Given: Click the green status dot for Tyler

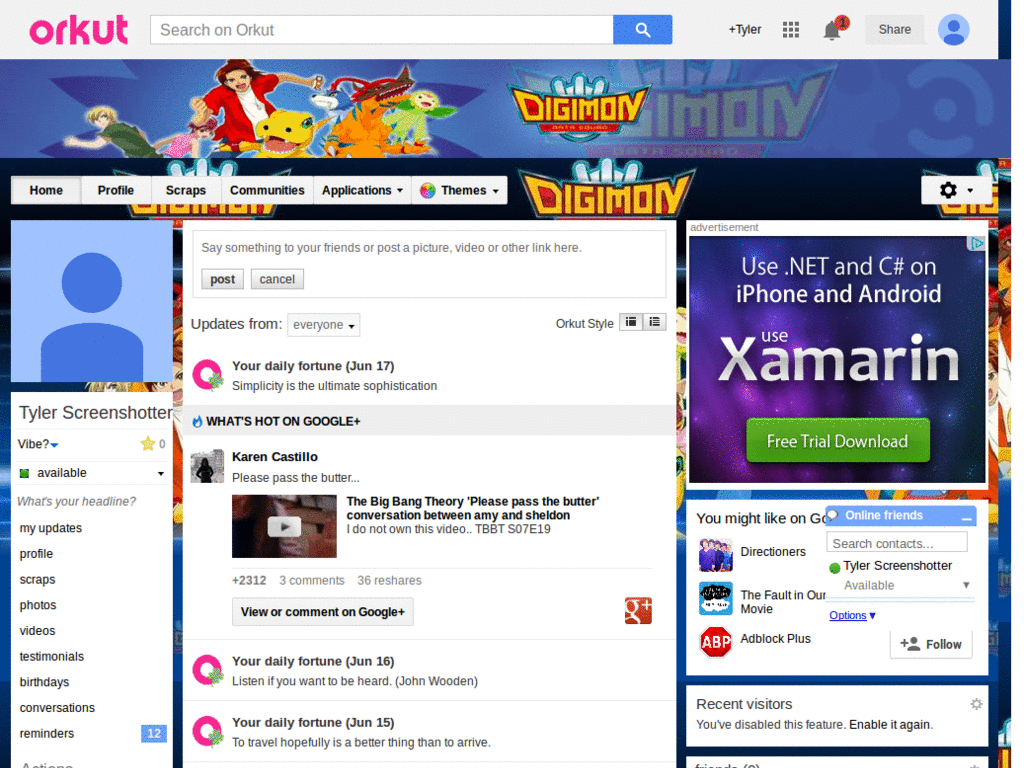Looking at the screenshot, I should point(834,568).
